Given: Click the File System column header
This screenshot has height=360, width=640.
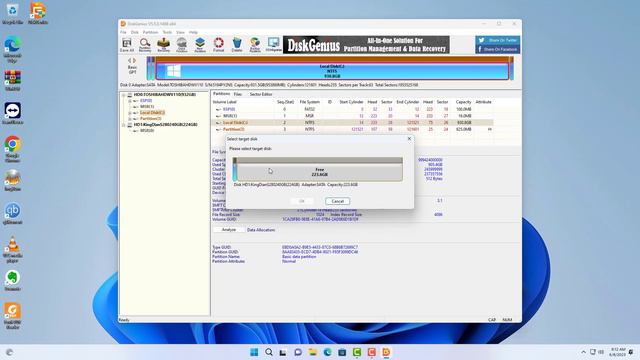Looking at the screenshot, I should (x=310, y=102).
